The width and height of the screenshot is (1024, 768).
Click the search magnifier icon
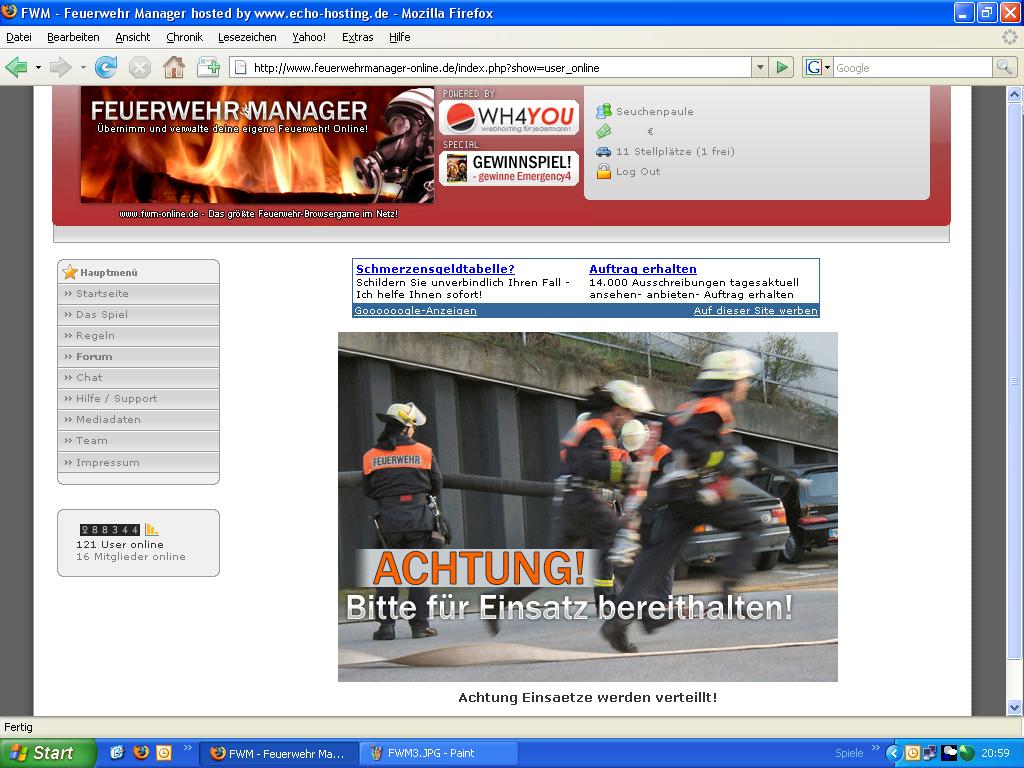tap(1004, 67)
